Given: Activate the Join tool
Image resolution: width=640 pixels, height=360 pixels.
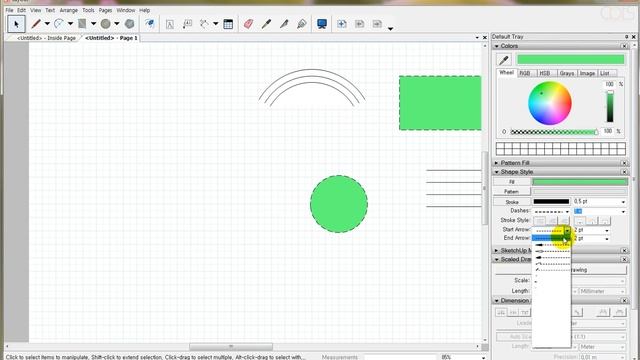Looking at the screenshot, I should [302, 24].
